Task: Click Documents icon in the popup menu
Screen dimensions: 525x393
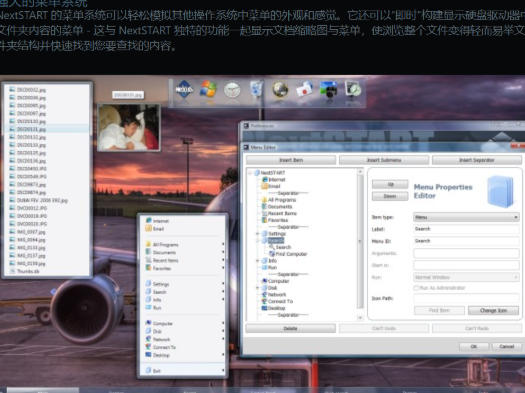Action: pyautogui.click(x=149, y=252)
